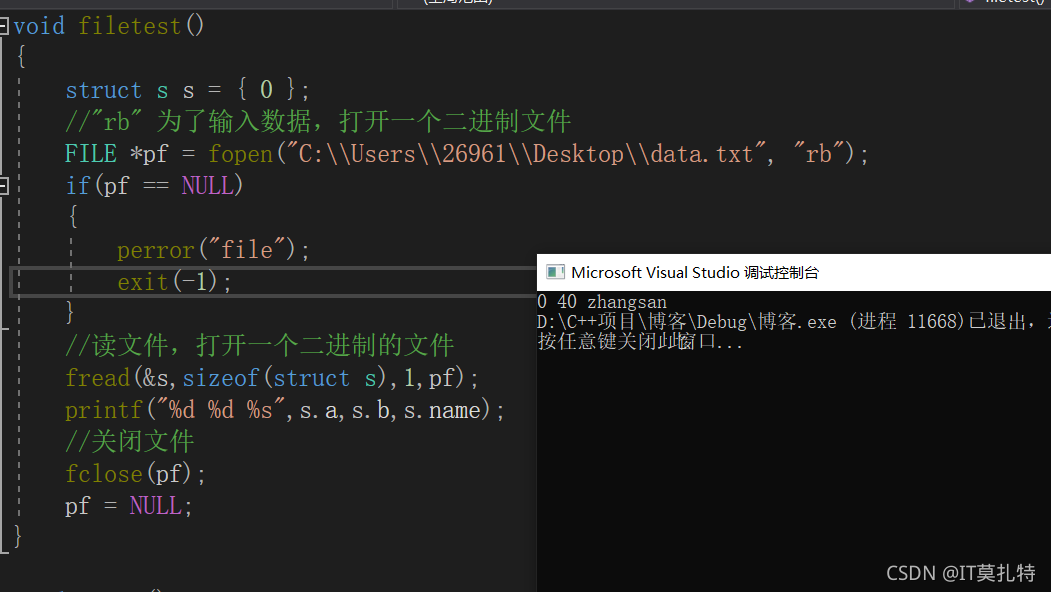This screenshot has width=1051, height=592.
Task: Click the console line with 博客.exe path
Action: click(794, 322)
